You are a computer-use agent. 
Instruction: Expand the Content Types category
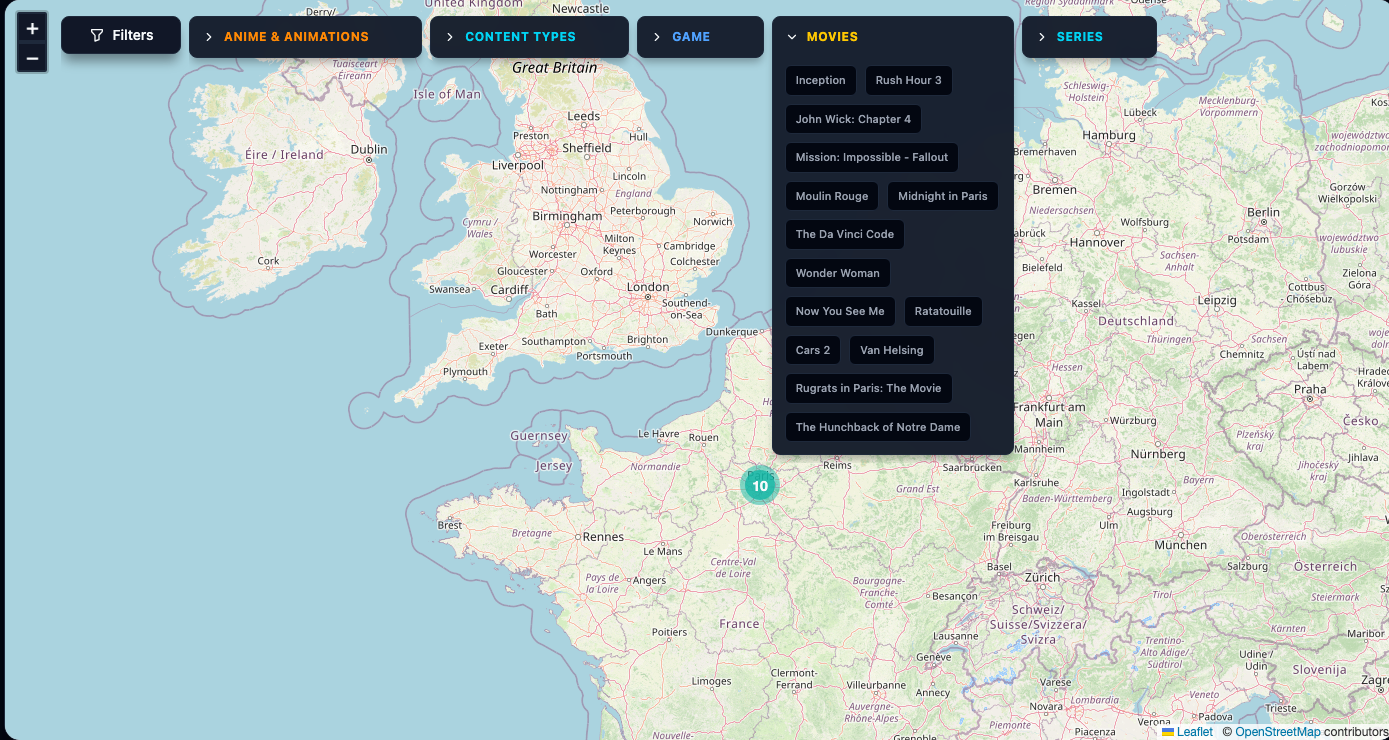click(x=529, y=37)
